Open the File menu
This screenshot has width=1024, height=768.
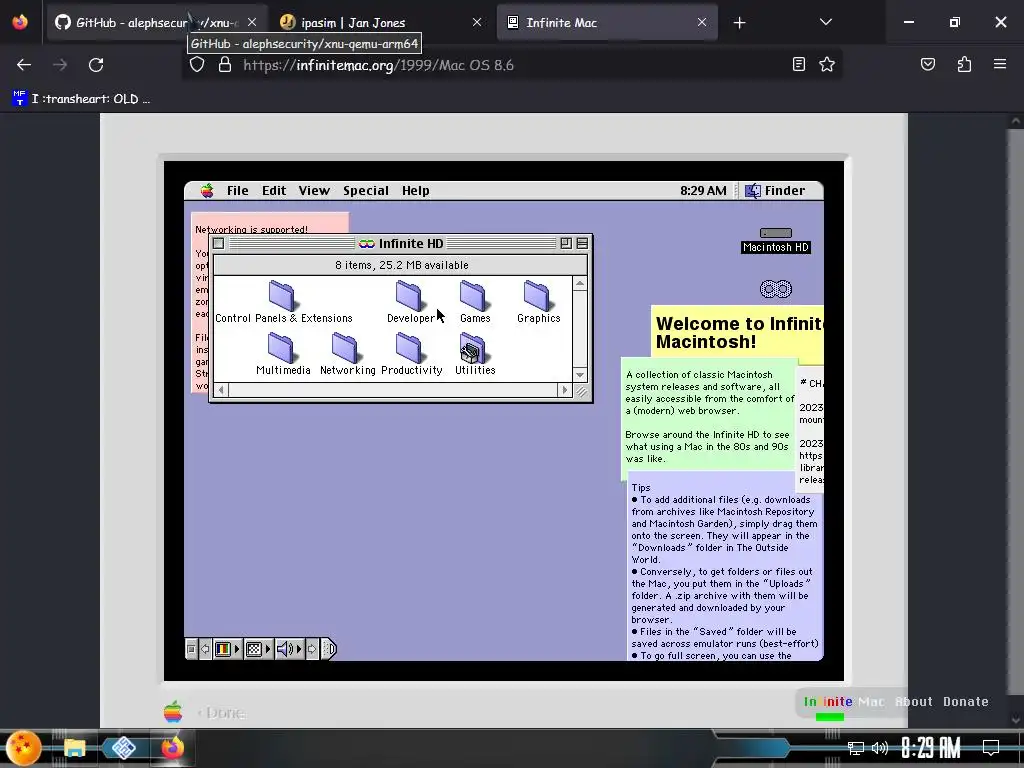tap(238, 191)
